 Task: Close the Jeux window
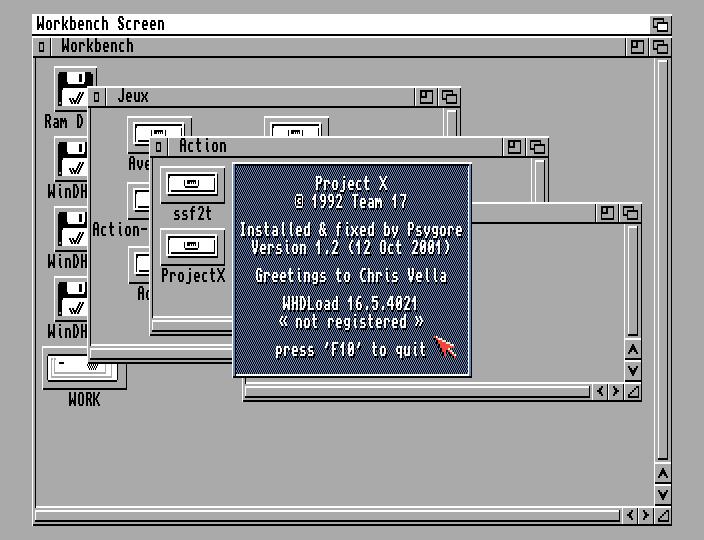tap(97, 97)
